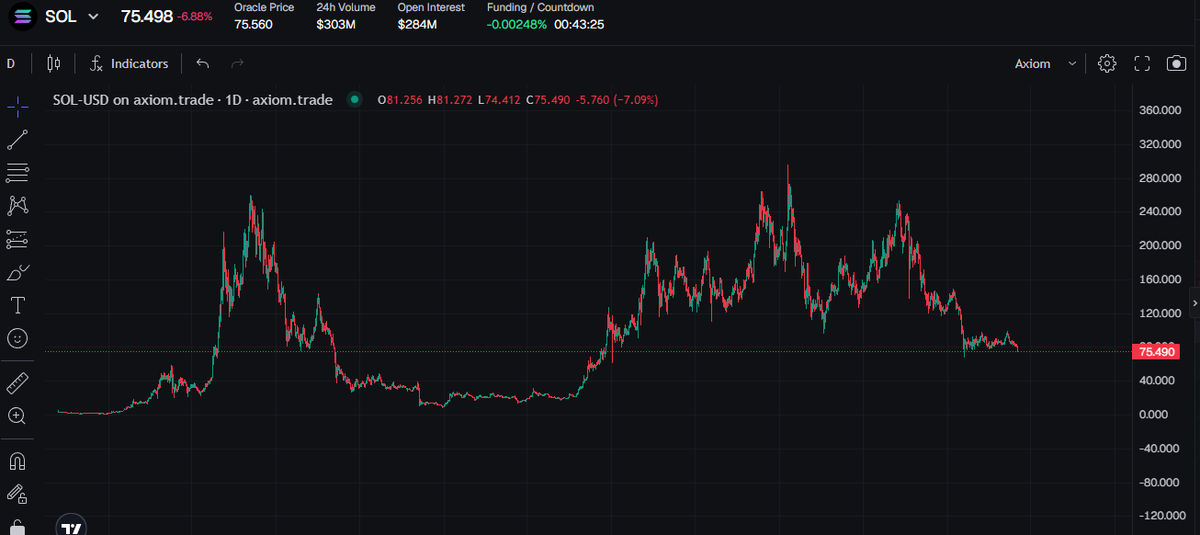Click the SOL-USD on axiom.trade legend title
This screenshot has width=1200, height=535.
pos(193,100)
